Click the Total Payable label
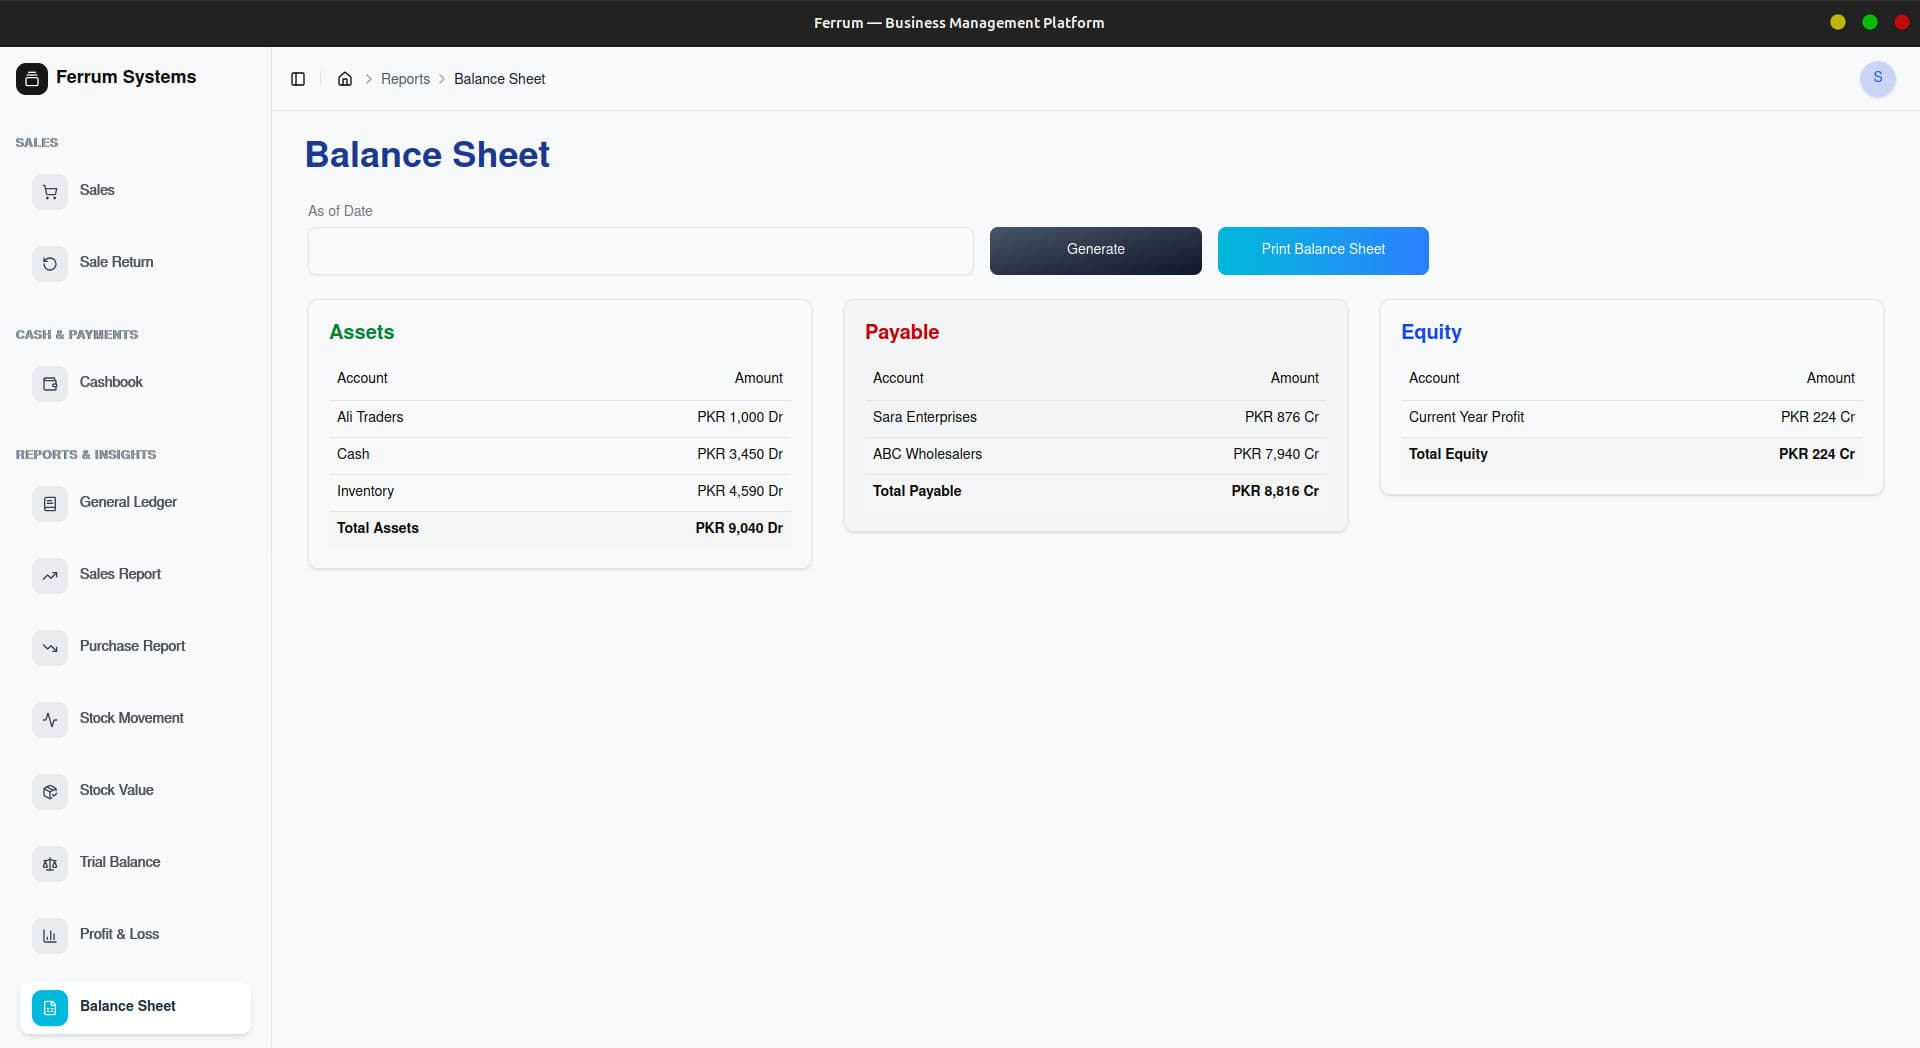 917,492
